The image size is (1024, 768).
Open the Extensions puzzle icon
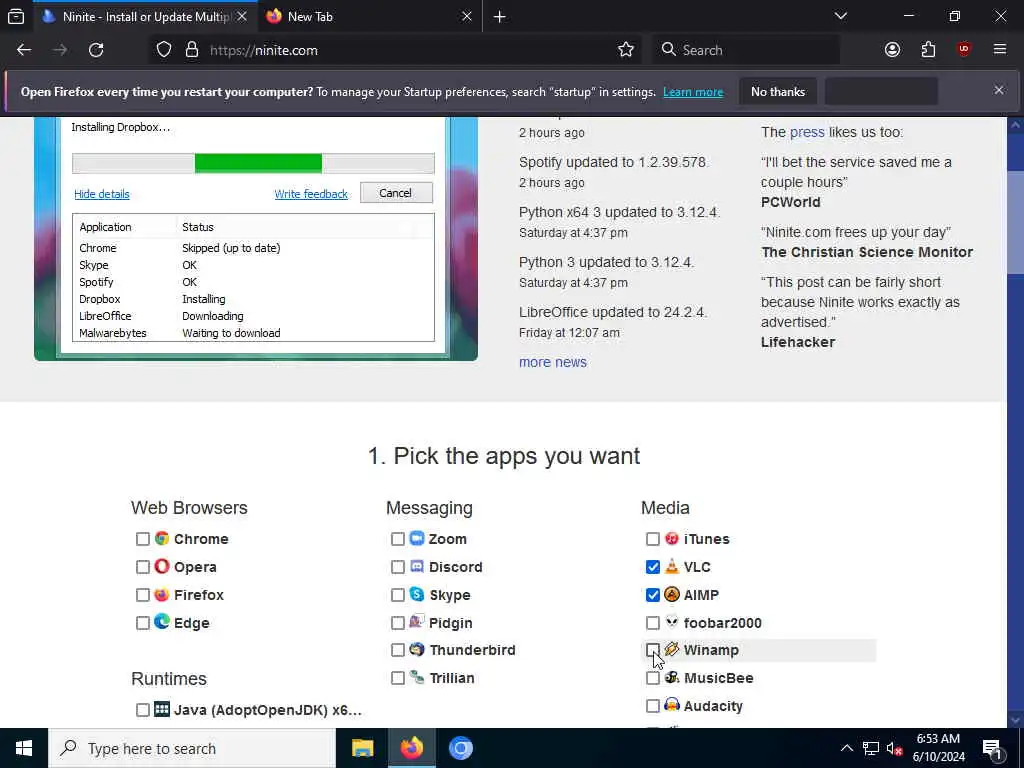[928, 50]
